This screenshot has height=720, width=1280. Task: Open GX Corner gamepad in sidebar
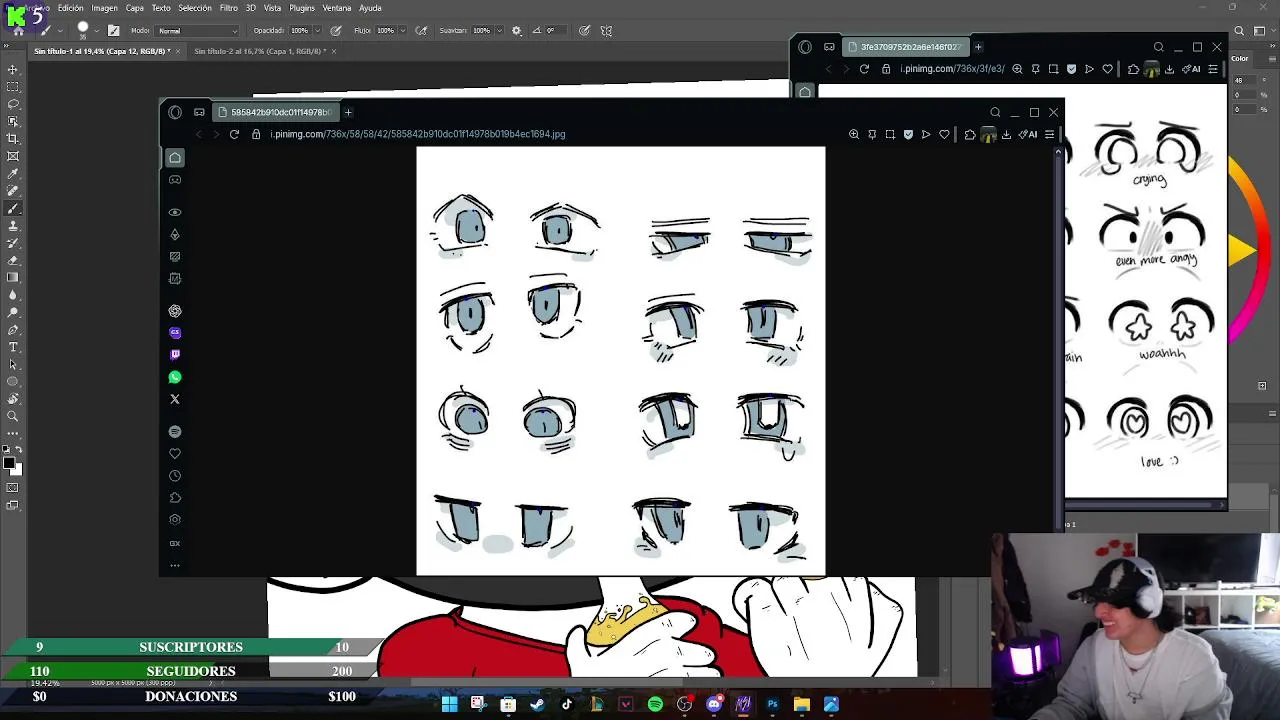175,180
